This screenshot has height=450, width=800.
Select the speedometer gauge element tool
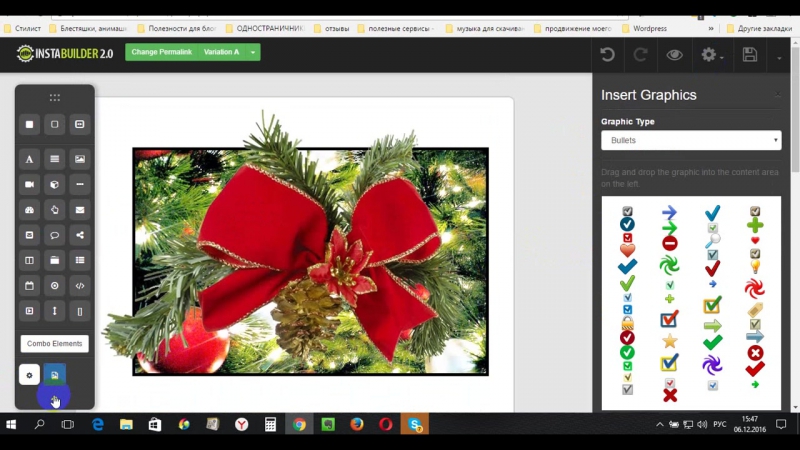tap(30, 210)
